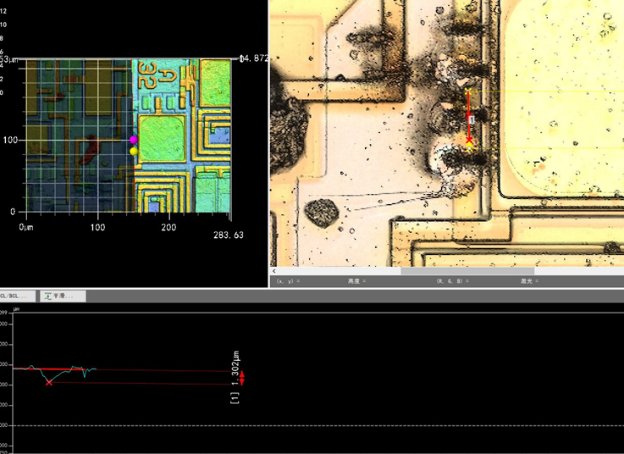Click the magenta marker dot on 3D map

[133, 140]
